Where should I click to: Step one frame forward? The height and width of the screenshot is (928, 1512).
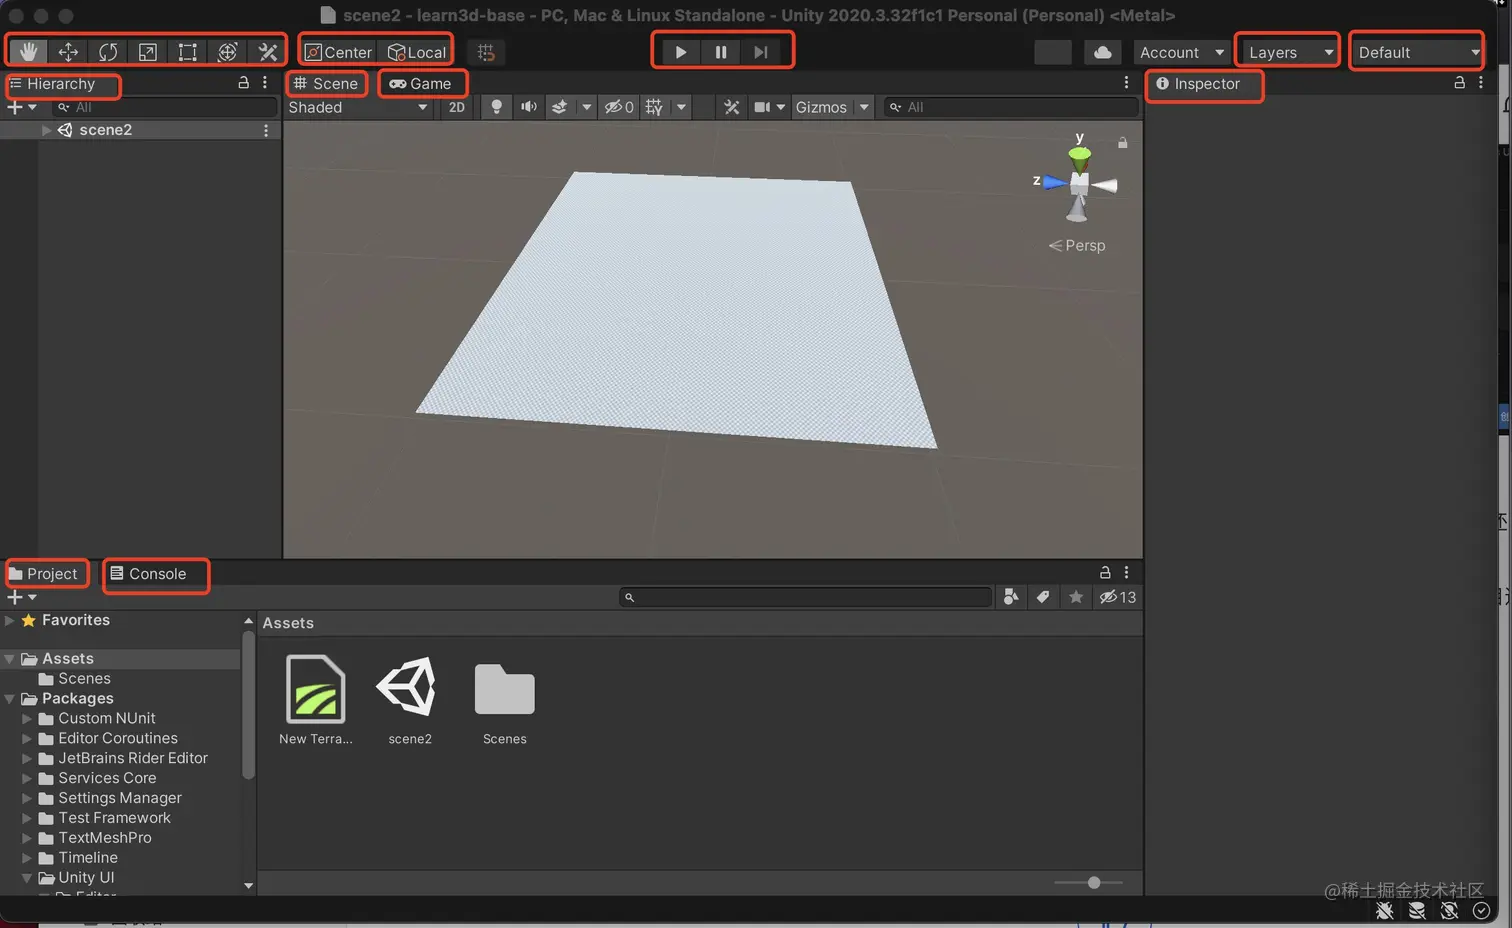pos(761,52)
